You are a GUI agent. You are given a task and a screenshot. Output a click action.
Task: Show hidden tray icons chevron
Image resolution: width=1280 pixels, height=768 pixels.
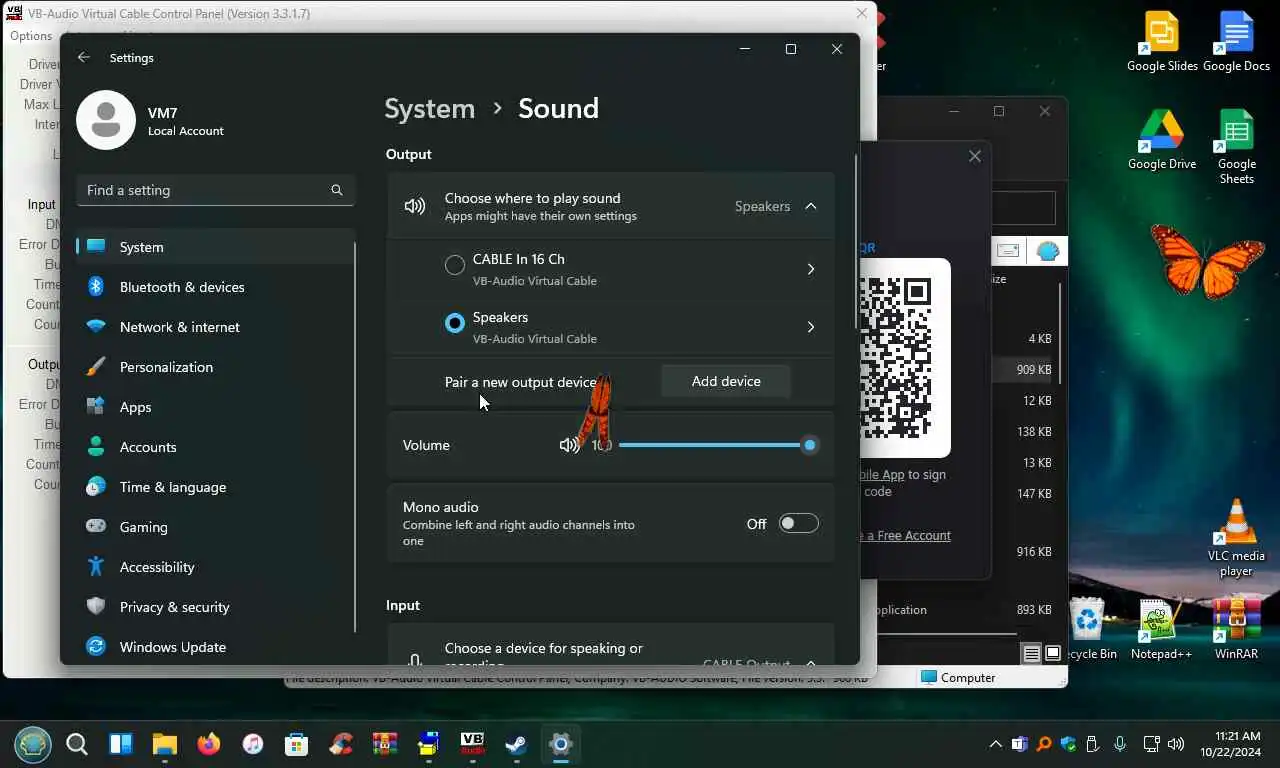click(995, 744)
